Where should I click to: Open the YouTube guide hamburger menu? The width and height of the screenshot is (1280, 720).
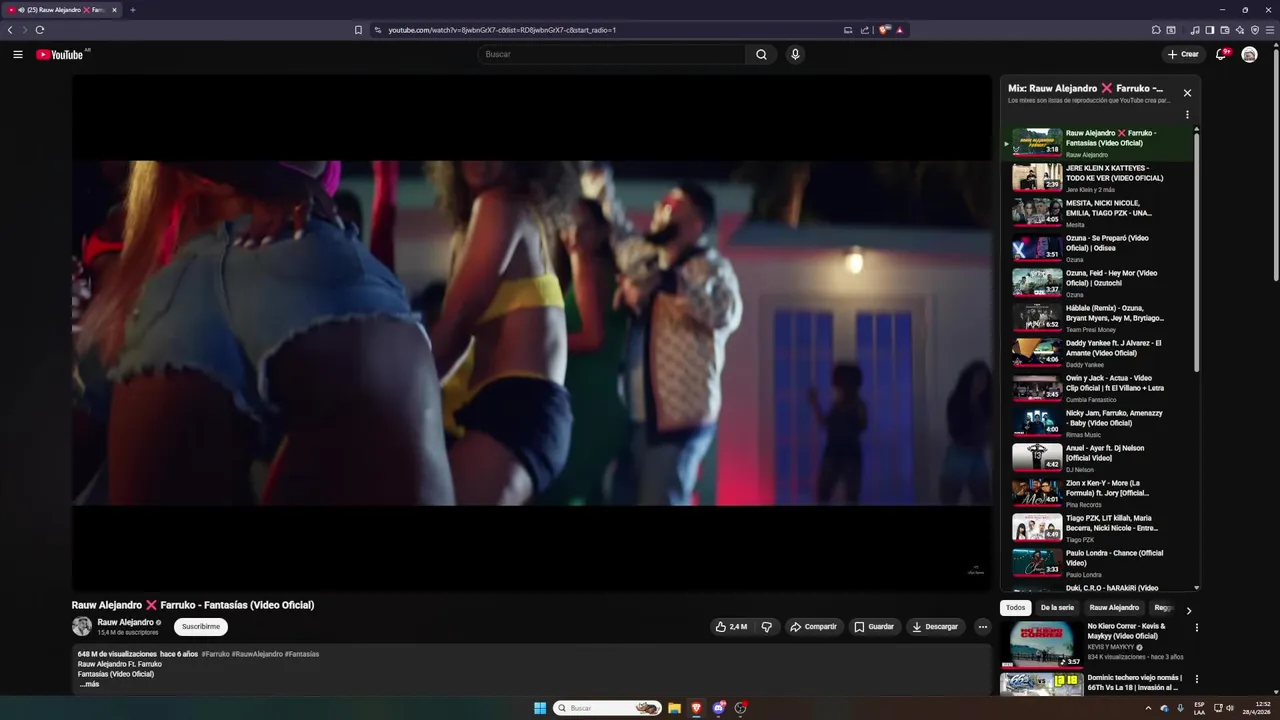pos(17,54)
